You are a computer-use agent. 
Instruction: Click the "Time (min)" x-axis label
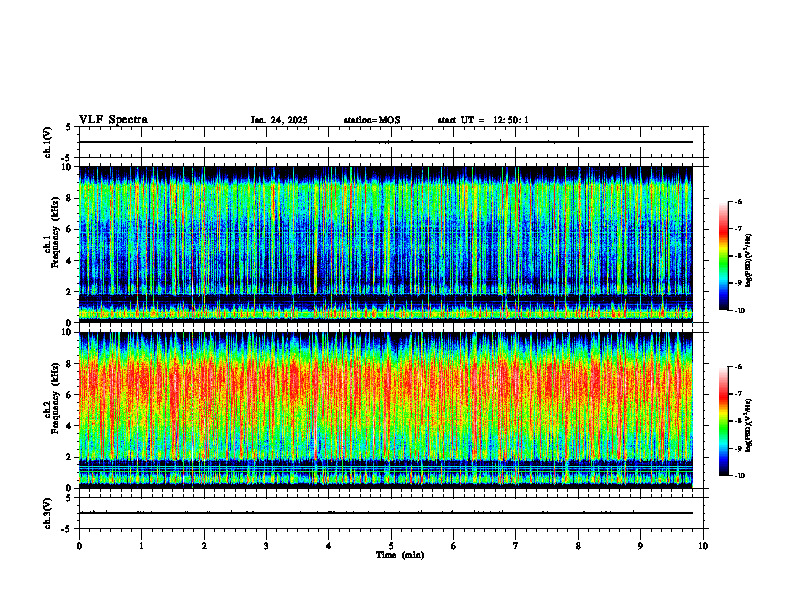coord(400,555)
